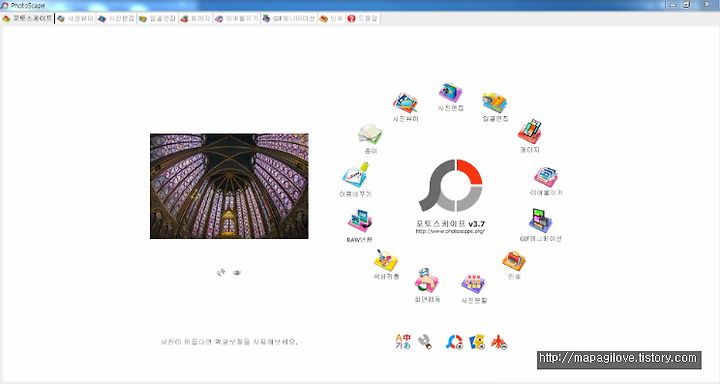Switch to the 사진편집 tab in the top bar
Screen dimensions: 720x384
point(116,18)
